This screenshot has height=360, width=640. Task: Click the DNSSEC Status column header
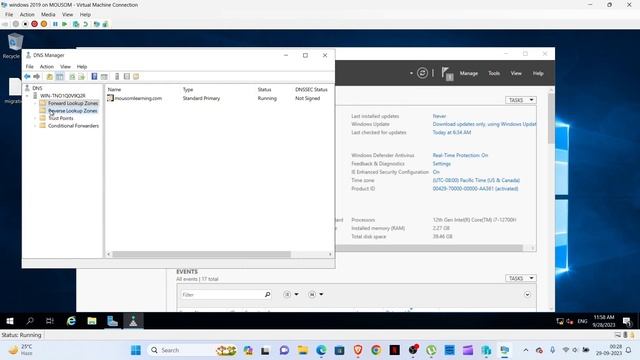coord(311,89)
